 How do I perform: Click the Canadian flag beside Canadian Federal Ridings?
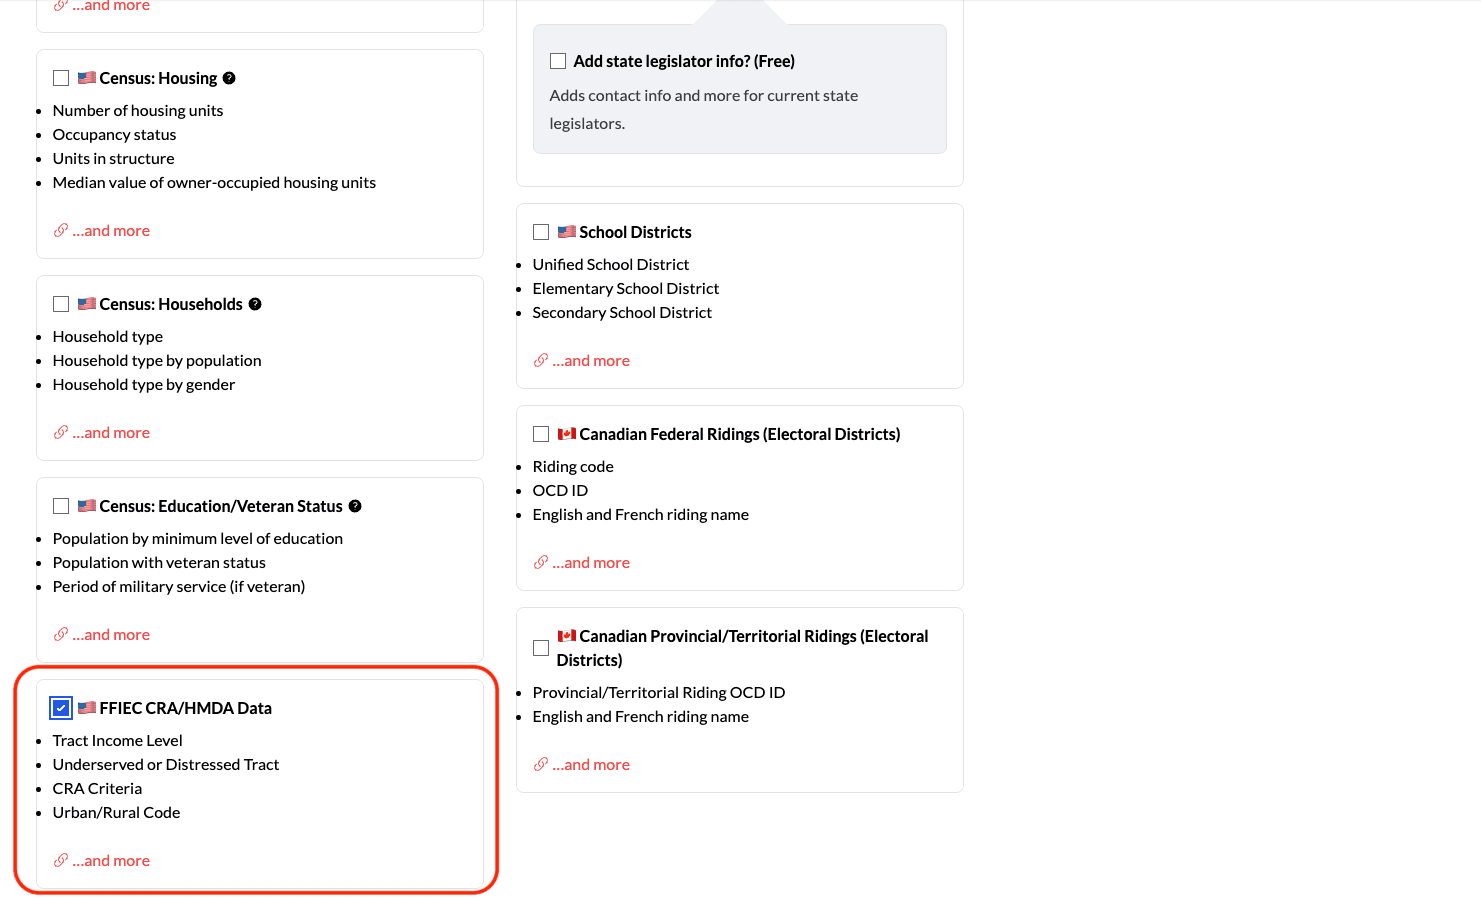click(567, 433)
